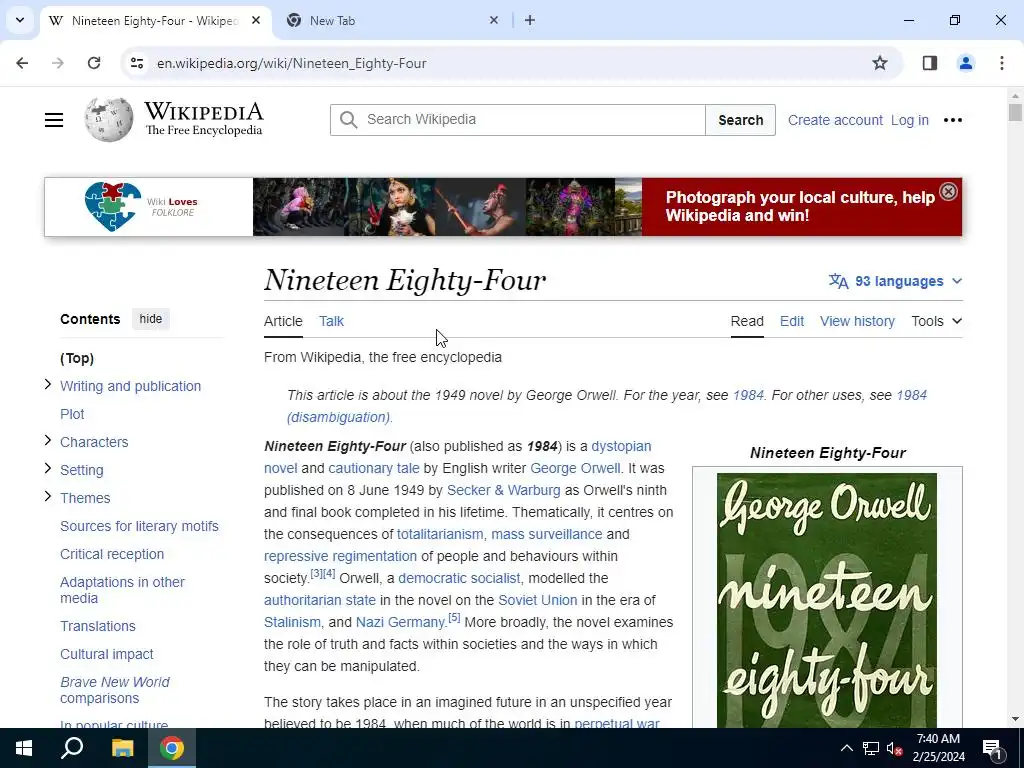Open the Tools dropdown menu
This screenshot has height=768, width=1024.
pos(936,321)
